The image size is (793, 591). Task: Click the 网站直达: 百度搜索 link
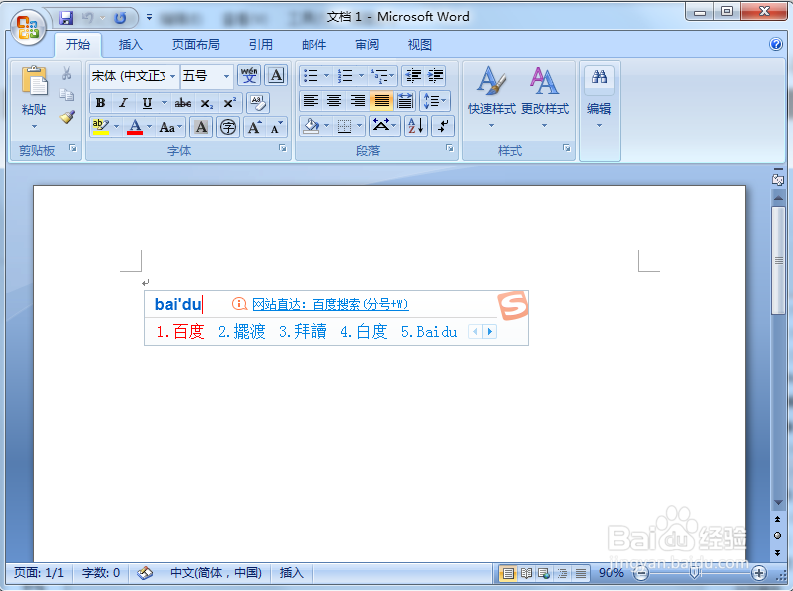pos(330,304)
